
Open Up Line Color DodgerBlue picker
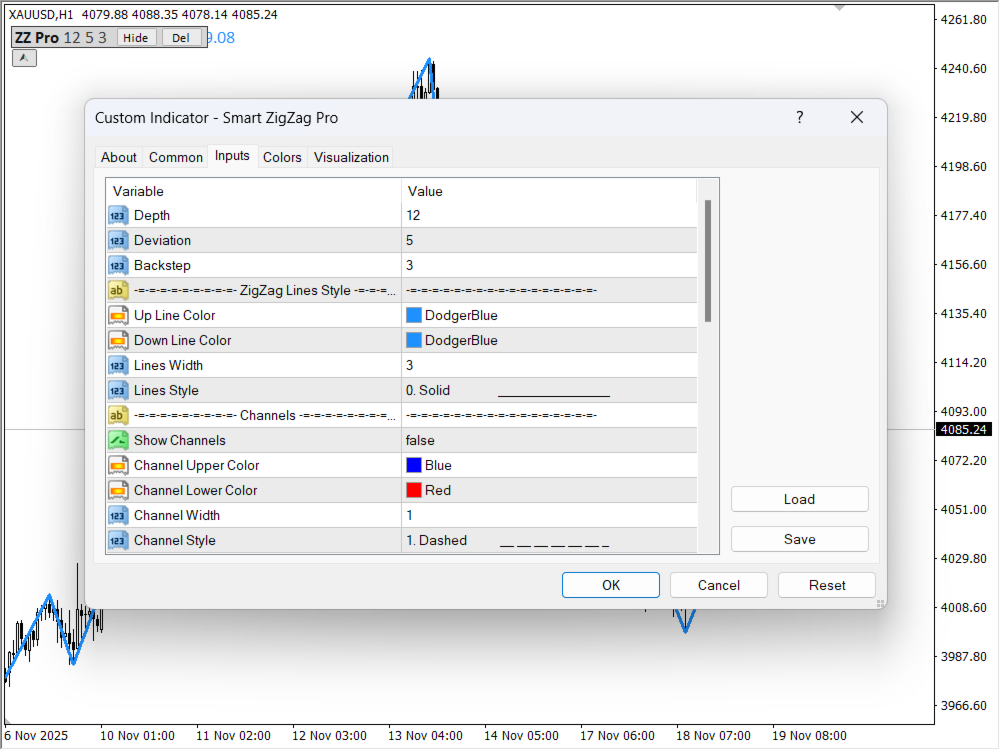tap(549, 315)
